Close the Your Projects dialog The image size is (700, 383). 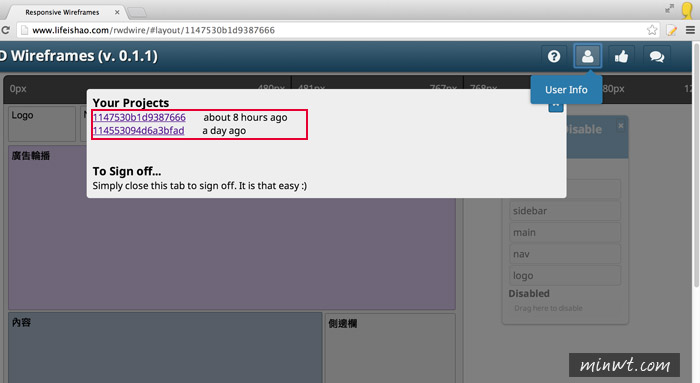tap(555, 106)
